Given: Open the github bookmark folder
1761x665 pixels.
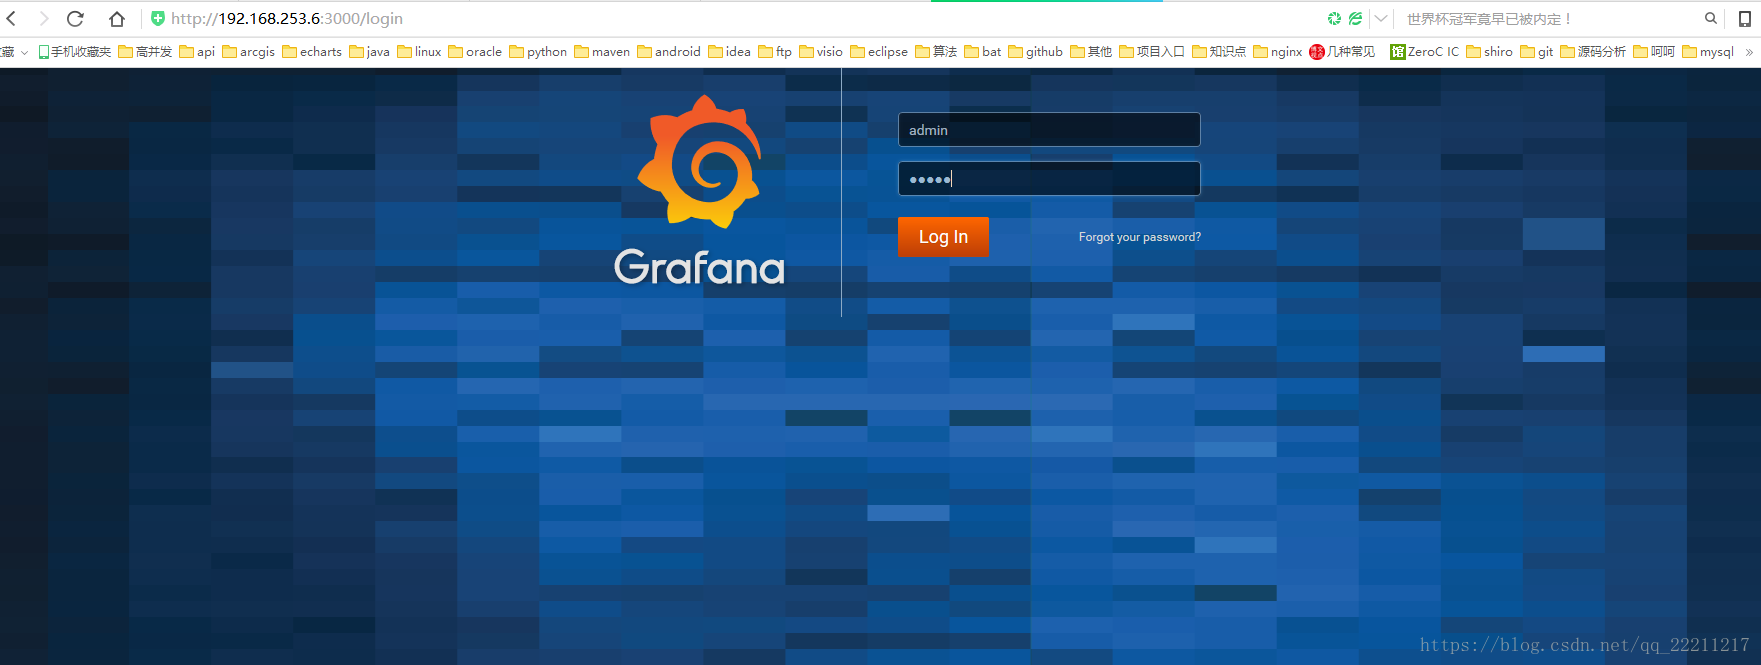Looking at the screenshot, I should (x=1036, y=52).
